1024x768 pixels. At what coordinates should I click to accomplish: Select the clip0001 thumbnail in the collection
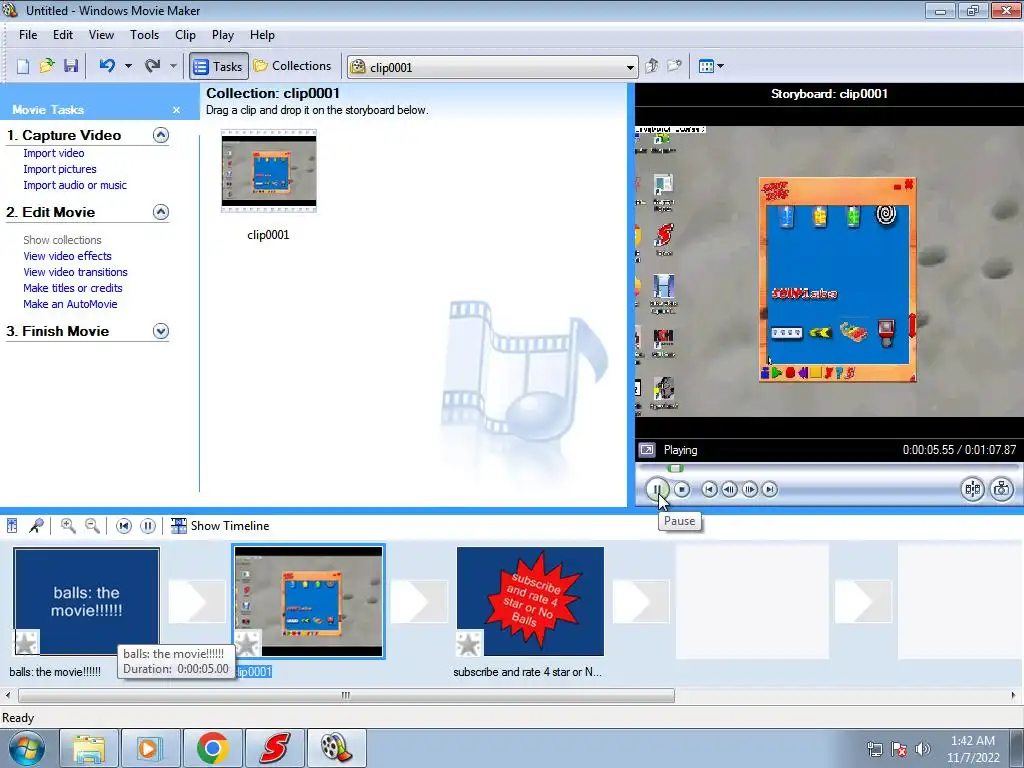tap(269, 171)
